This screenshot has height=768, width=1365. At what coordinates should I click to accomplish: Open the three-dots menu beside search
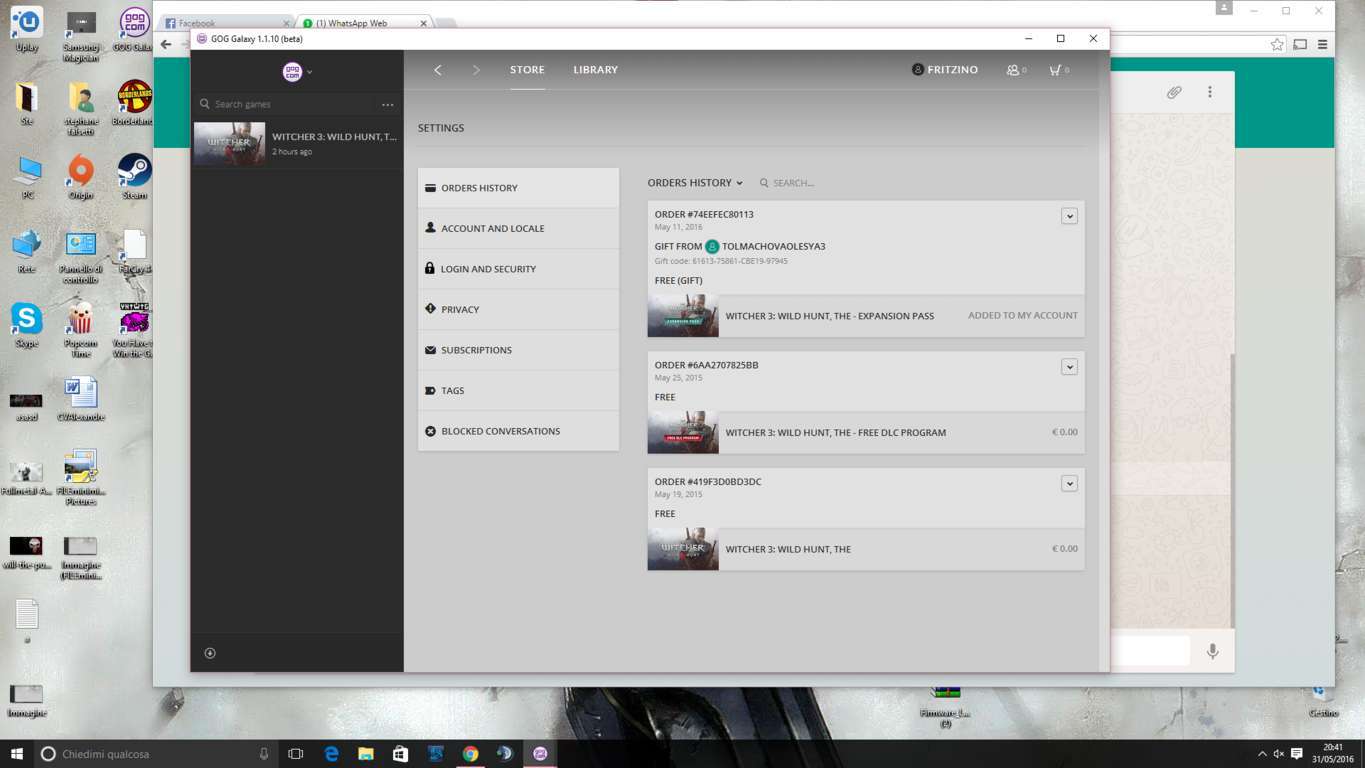click(x=388, y=104)
